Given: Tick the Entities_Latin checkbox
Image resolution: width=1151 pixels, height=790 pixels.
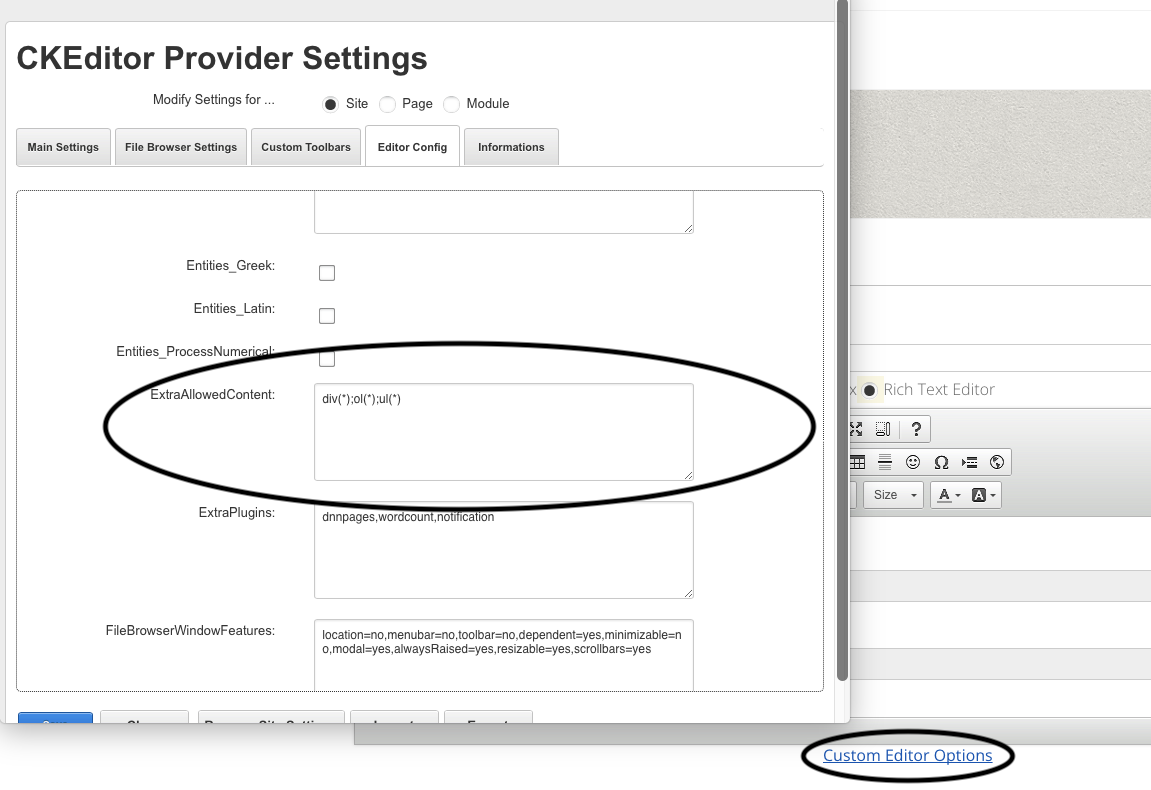Looking at the screenshot, I should click(x=327, y=316).
